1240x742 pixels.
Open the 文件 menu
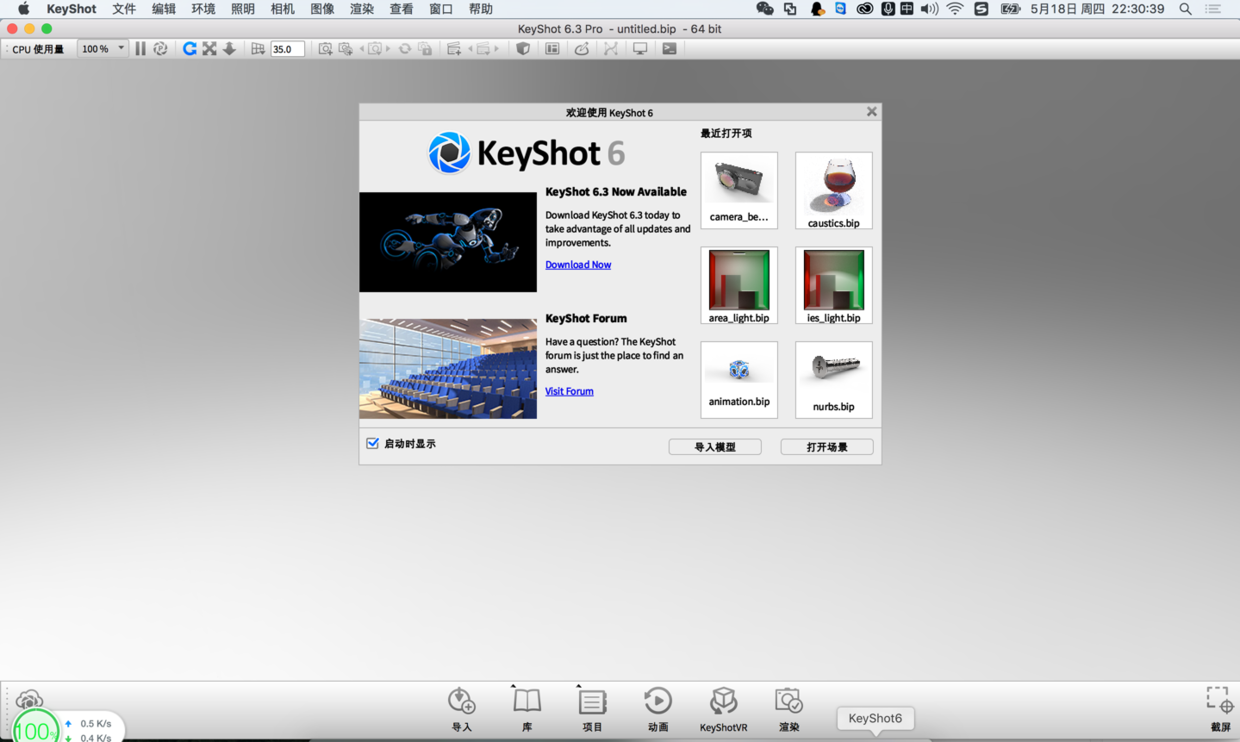pos(124,9)
